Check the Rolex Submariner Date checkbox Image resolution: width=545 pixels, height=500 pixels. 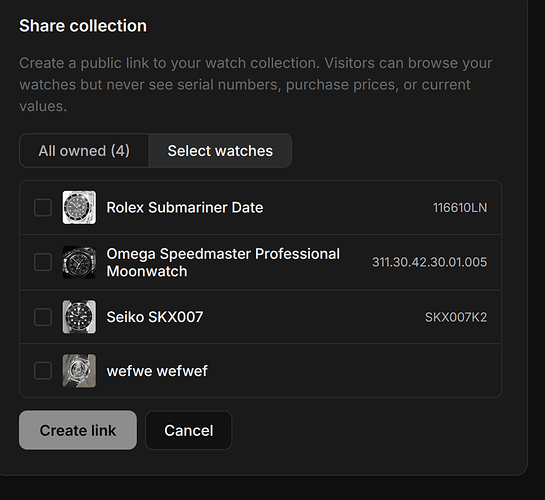point(43,207)
